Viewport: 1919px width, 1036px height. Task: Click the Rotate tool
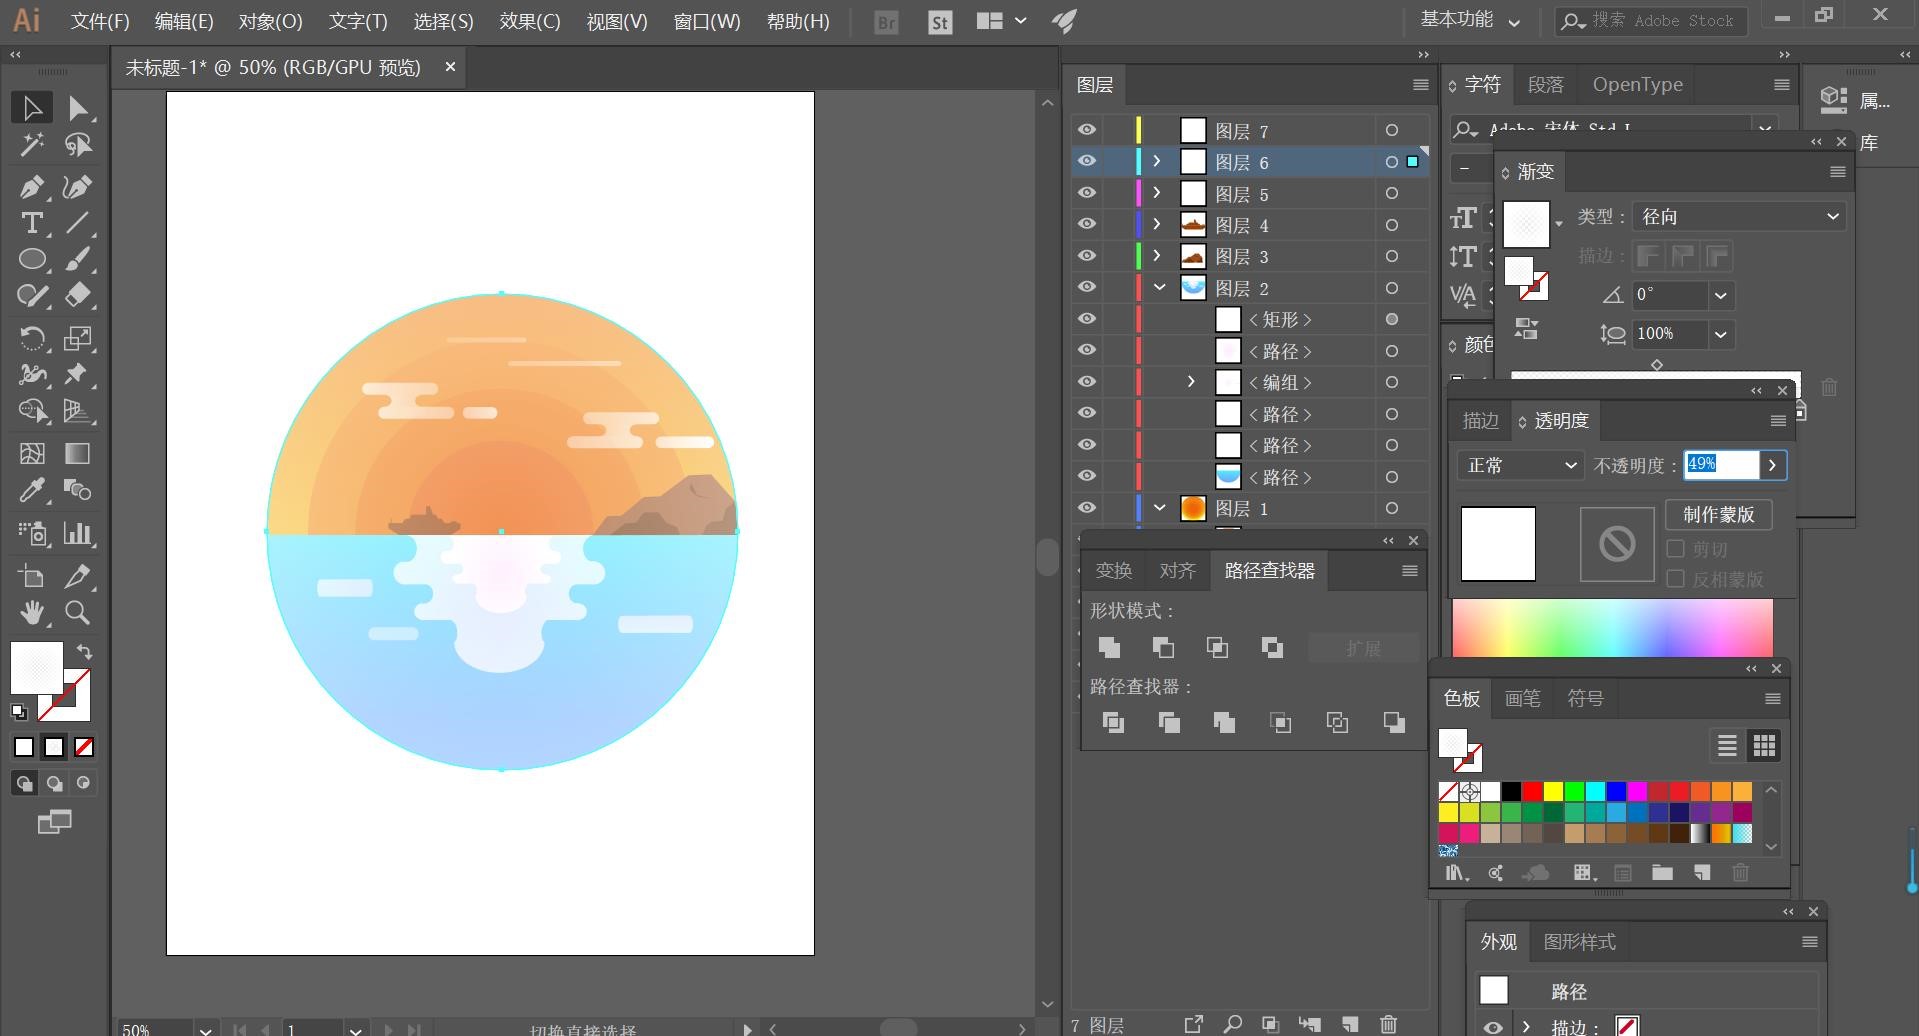coord(32,338)
